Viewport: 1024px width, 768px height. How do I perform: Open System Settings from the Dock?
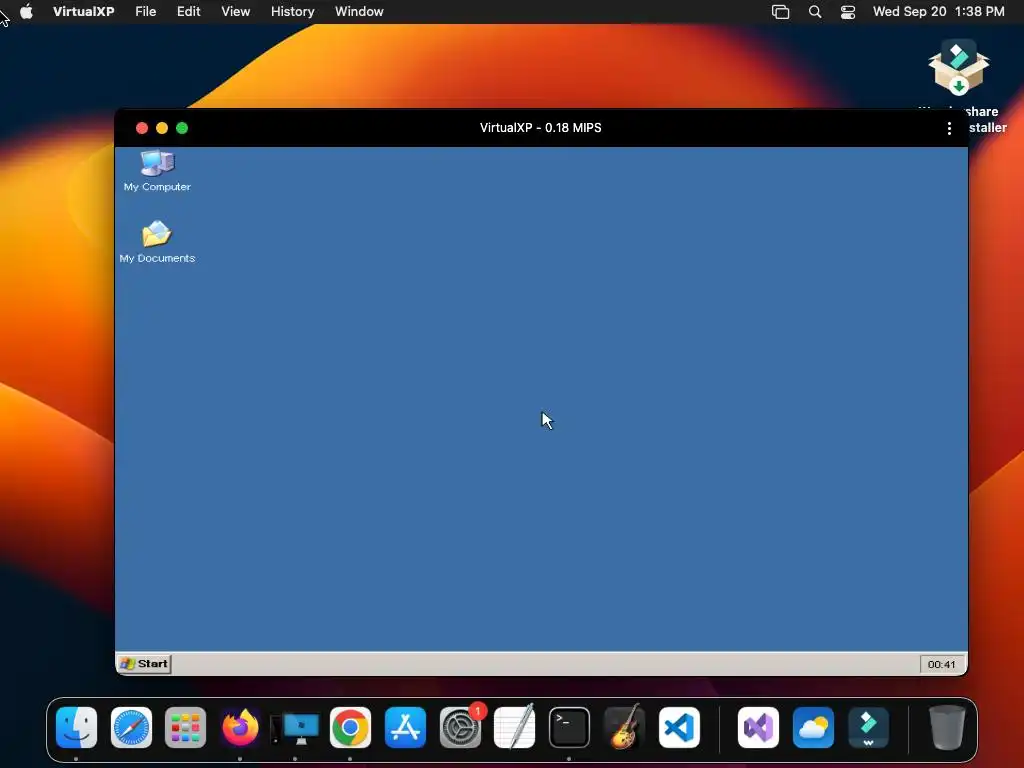460,728
